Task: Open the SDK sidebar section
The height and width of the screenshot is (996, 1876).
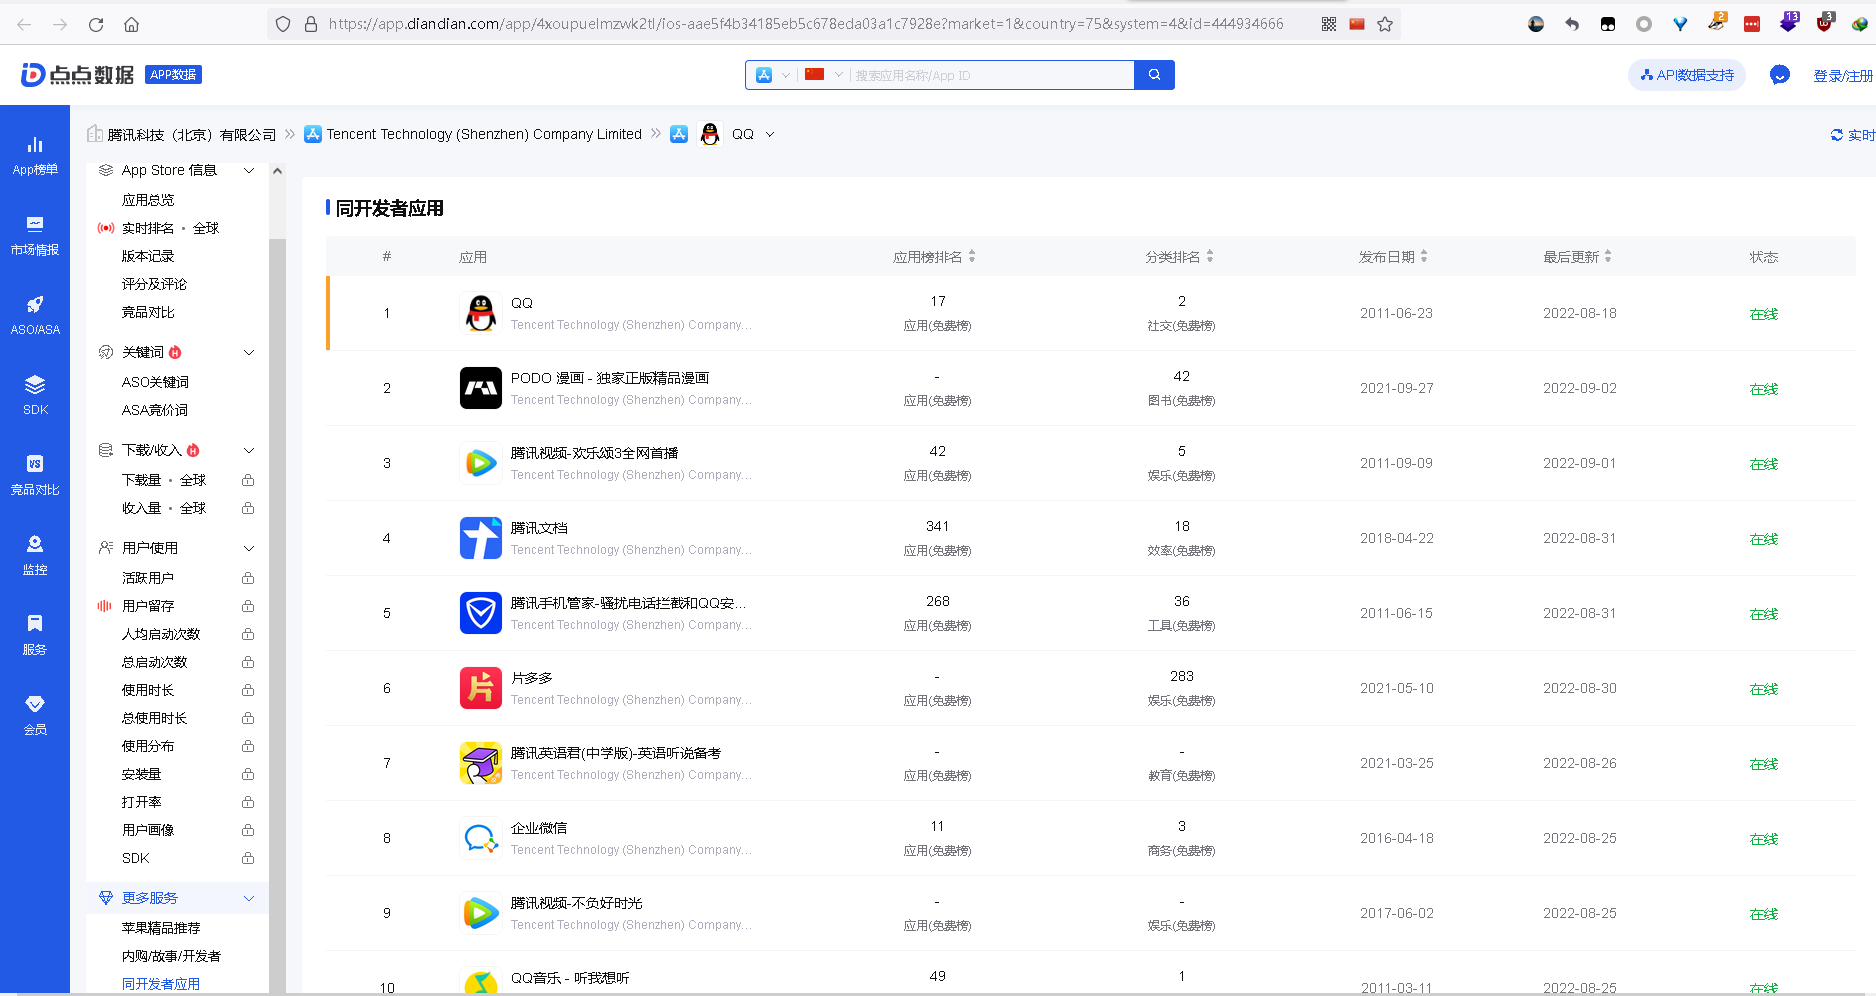Action: pyautogui.click(x=35, y=396)
